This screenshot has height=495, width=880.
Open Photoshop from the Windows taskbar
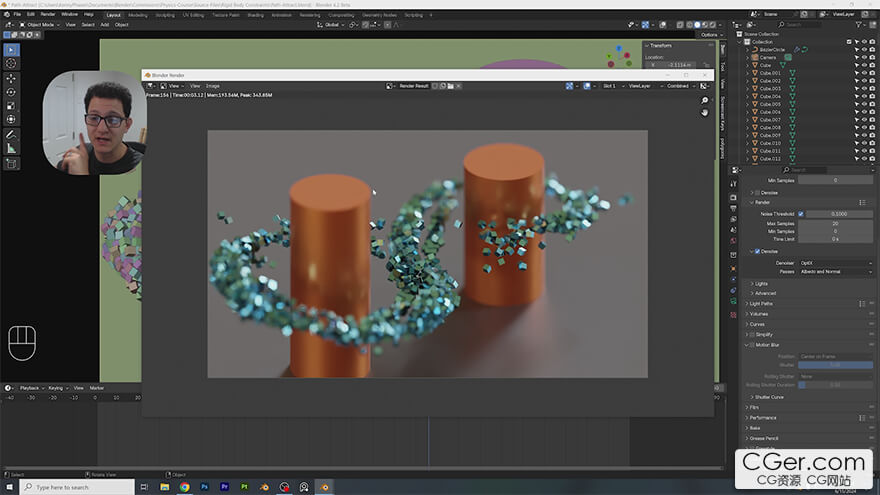point(205,487)
